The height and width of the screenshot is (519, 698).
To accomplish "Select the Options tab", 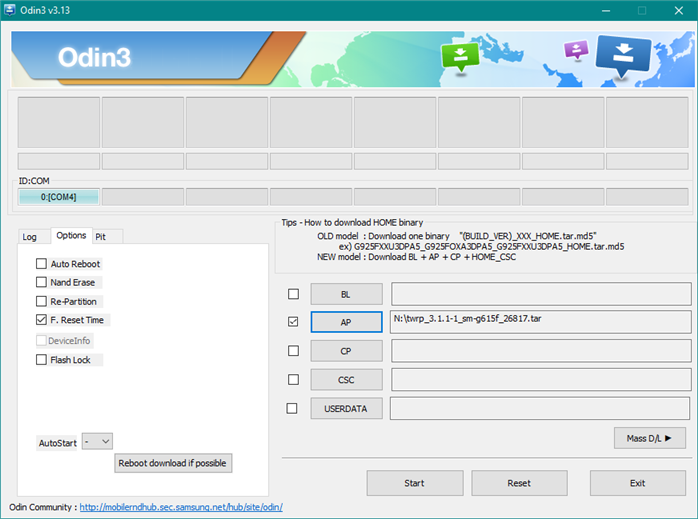I will (71, 235).
